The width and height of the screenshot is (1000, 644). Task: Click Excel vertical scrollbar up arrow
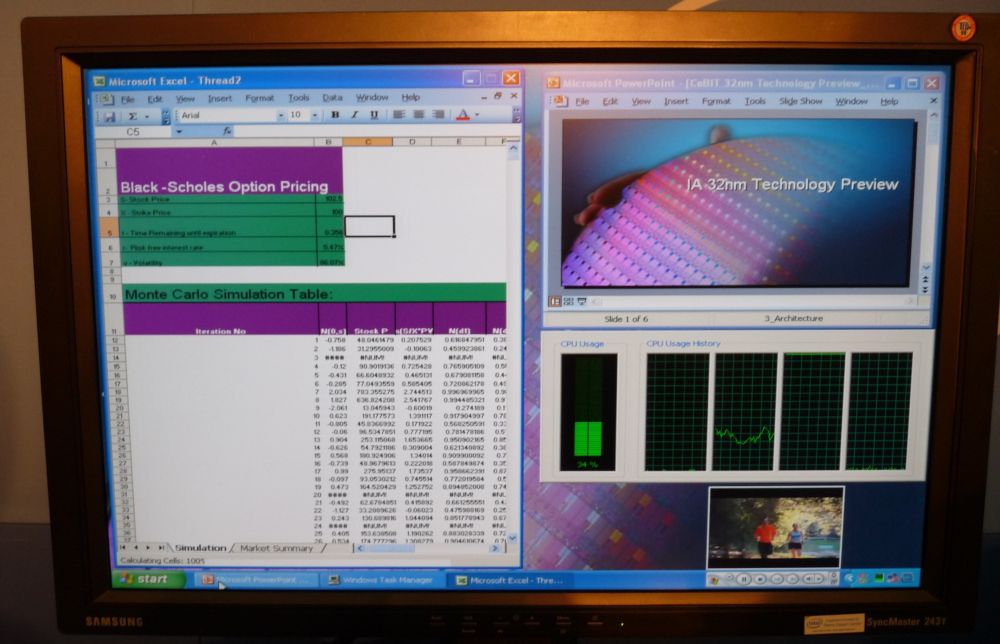513,148
